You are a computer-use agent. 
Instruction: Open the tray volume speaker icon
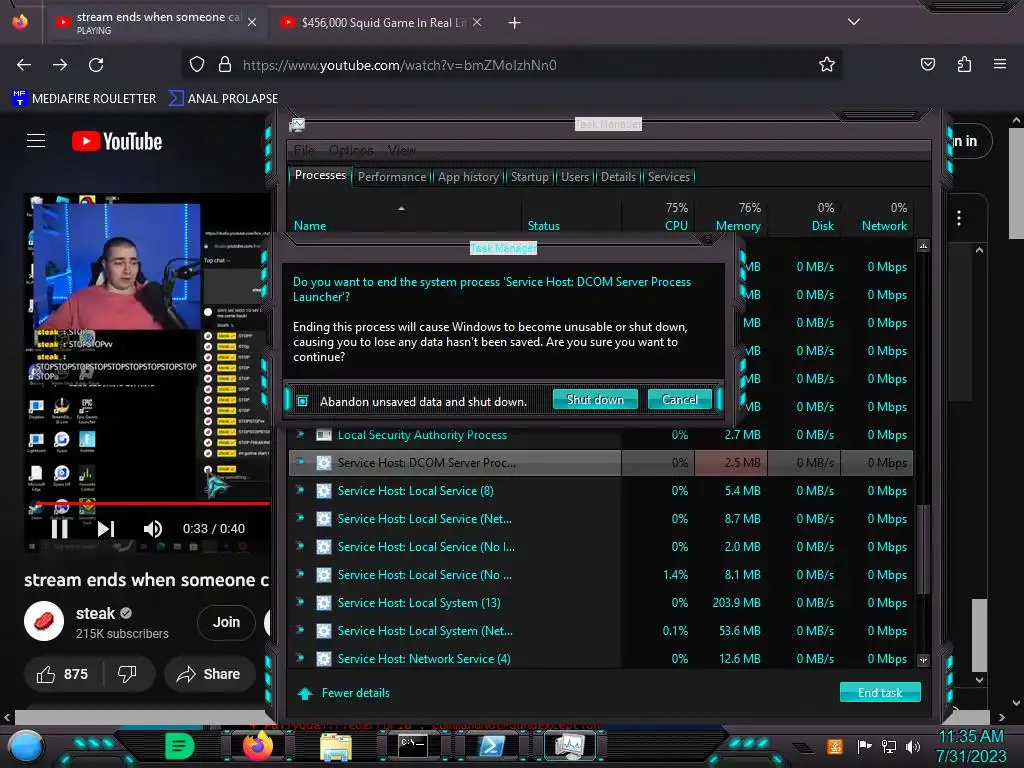pos(912,746)
